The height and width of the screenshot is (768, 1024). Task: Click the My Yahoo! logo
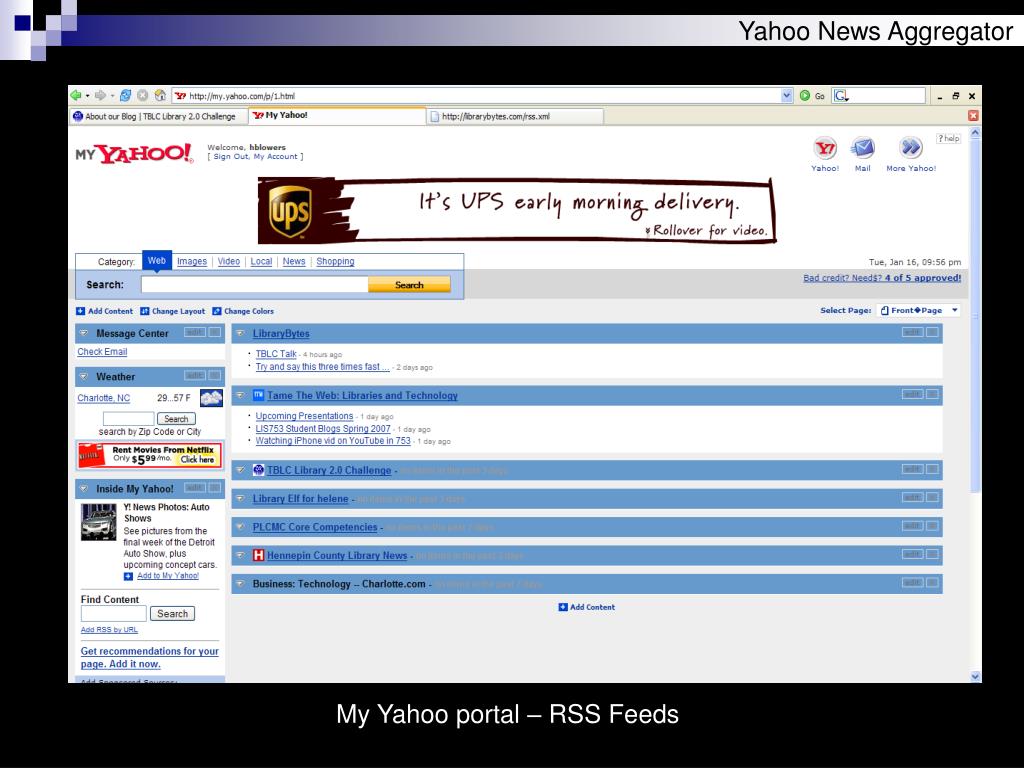135,153
